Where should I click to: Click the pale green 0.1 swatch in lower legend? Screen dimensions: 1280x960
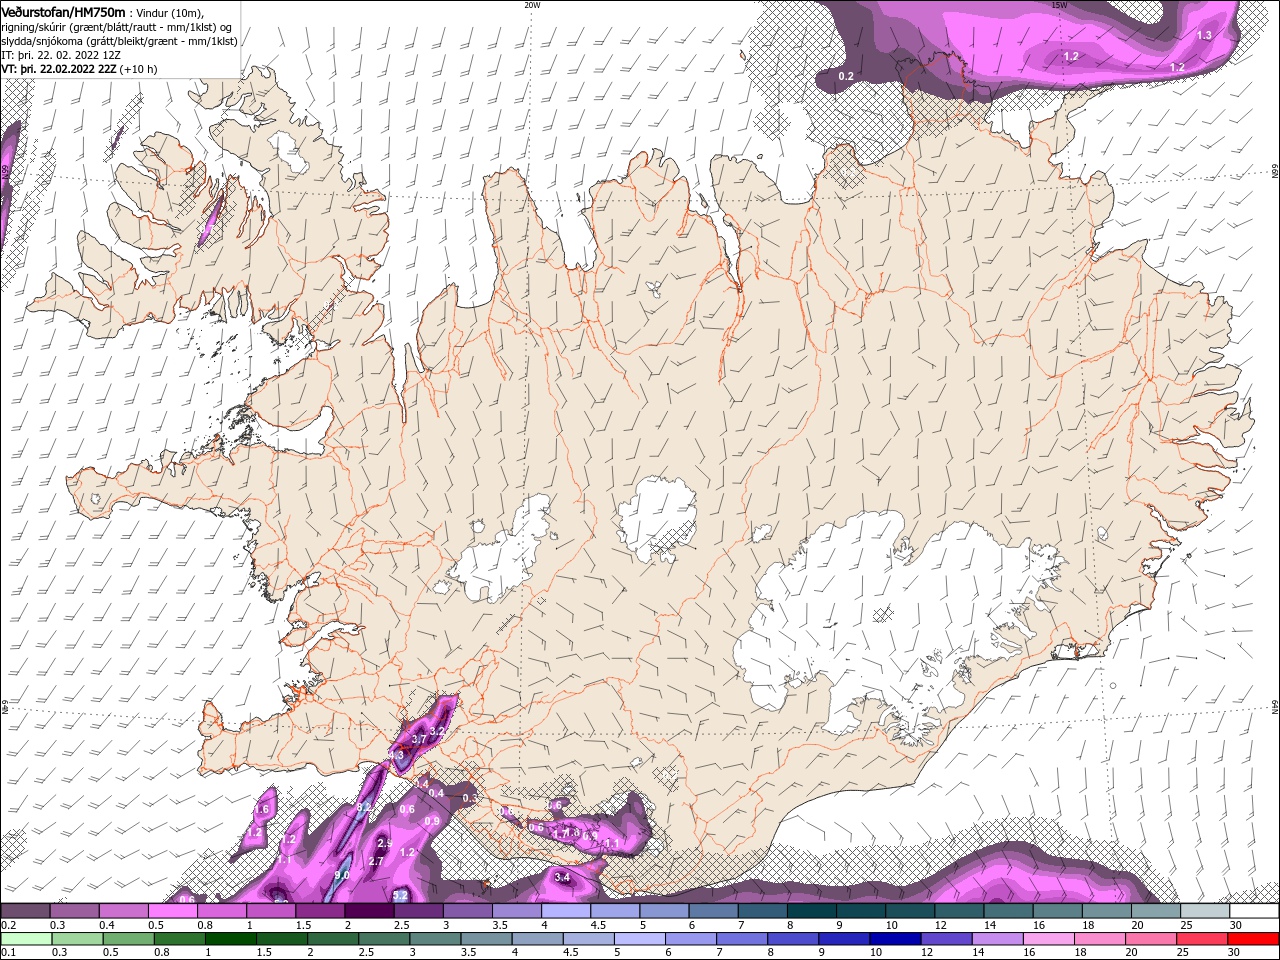(x=25, y=939)
